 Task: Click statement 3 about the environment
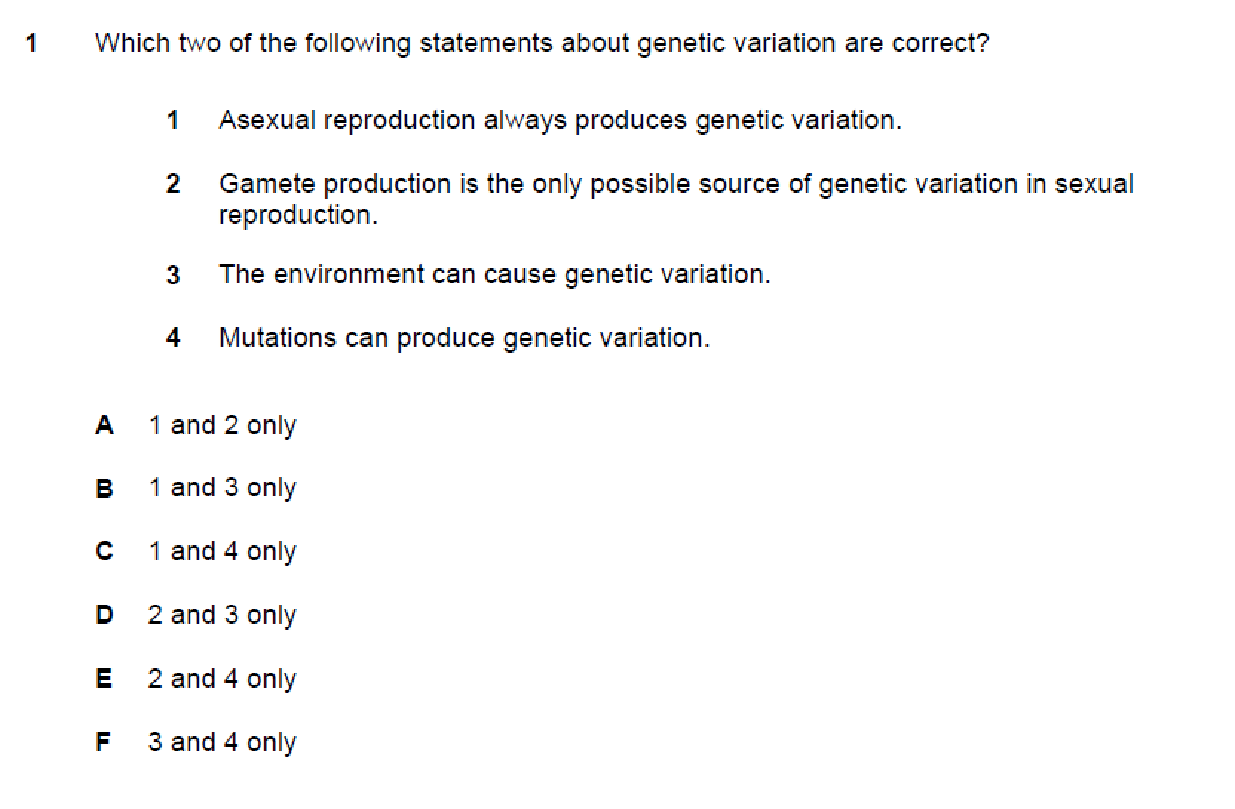tap(495, 274)
